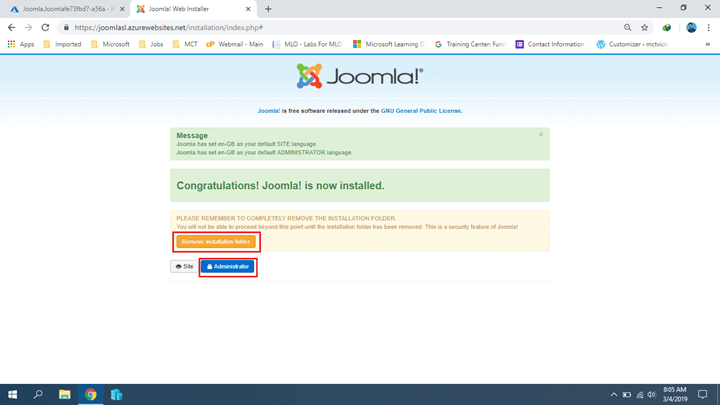View the Site button
Image resolution: width=720 pixels, height=405 pixels.
click(x=184, y=266)
